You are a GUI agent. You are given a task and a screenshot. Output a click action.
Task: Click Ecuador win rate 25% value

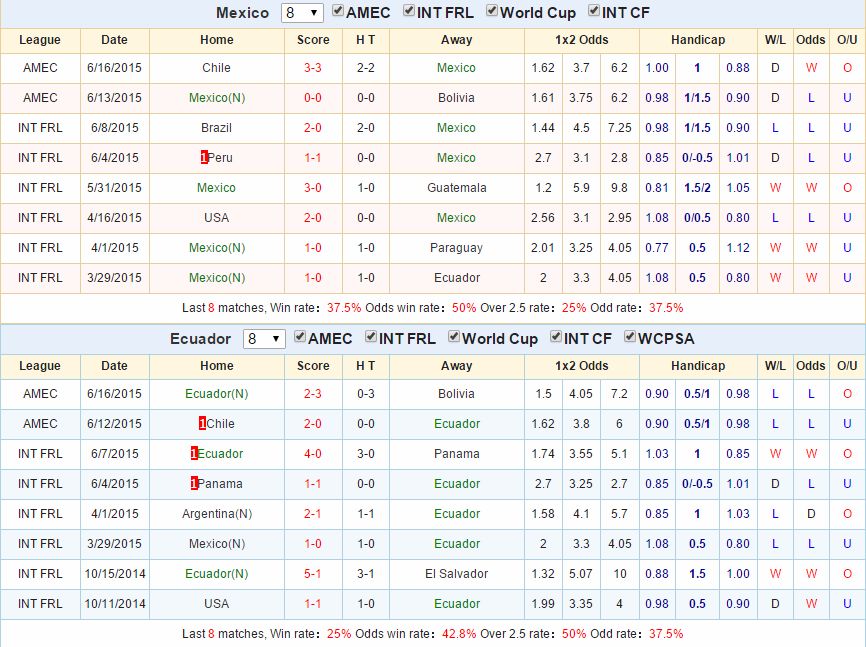(339, 634)
